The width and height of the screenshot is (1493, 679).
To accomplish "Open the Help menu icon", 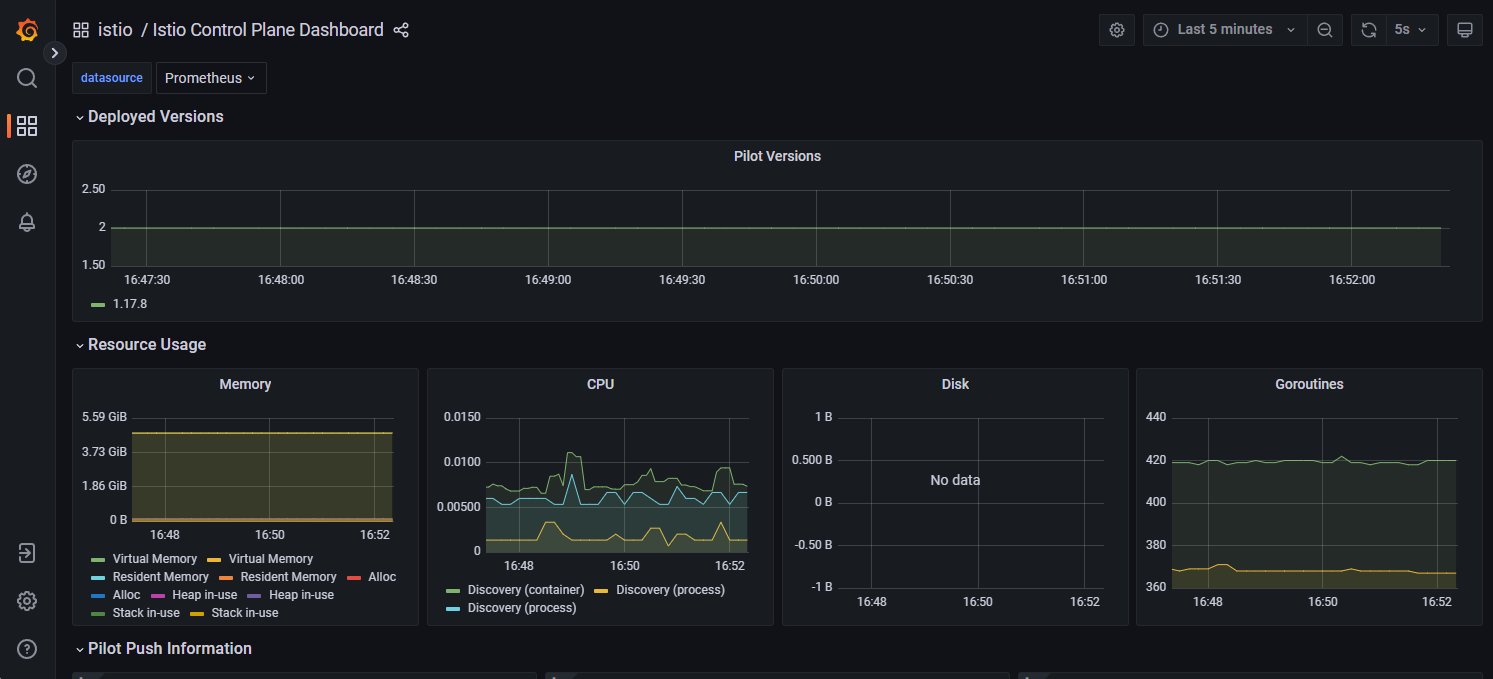I will [x=26, y=649].
